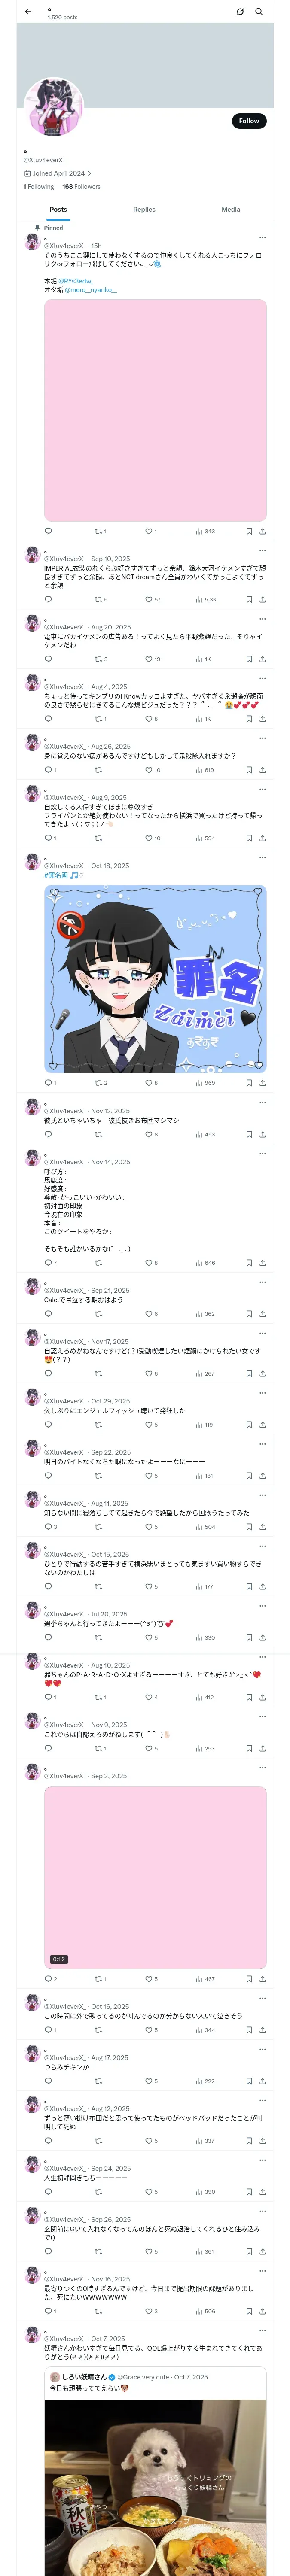Repost the Aug 20, 2025 post
This screenshot has width=290, height=2576.
click(99, 659)
